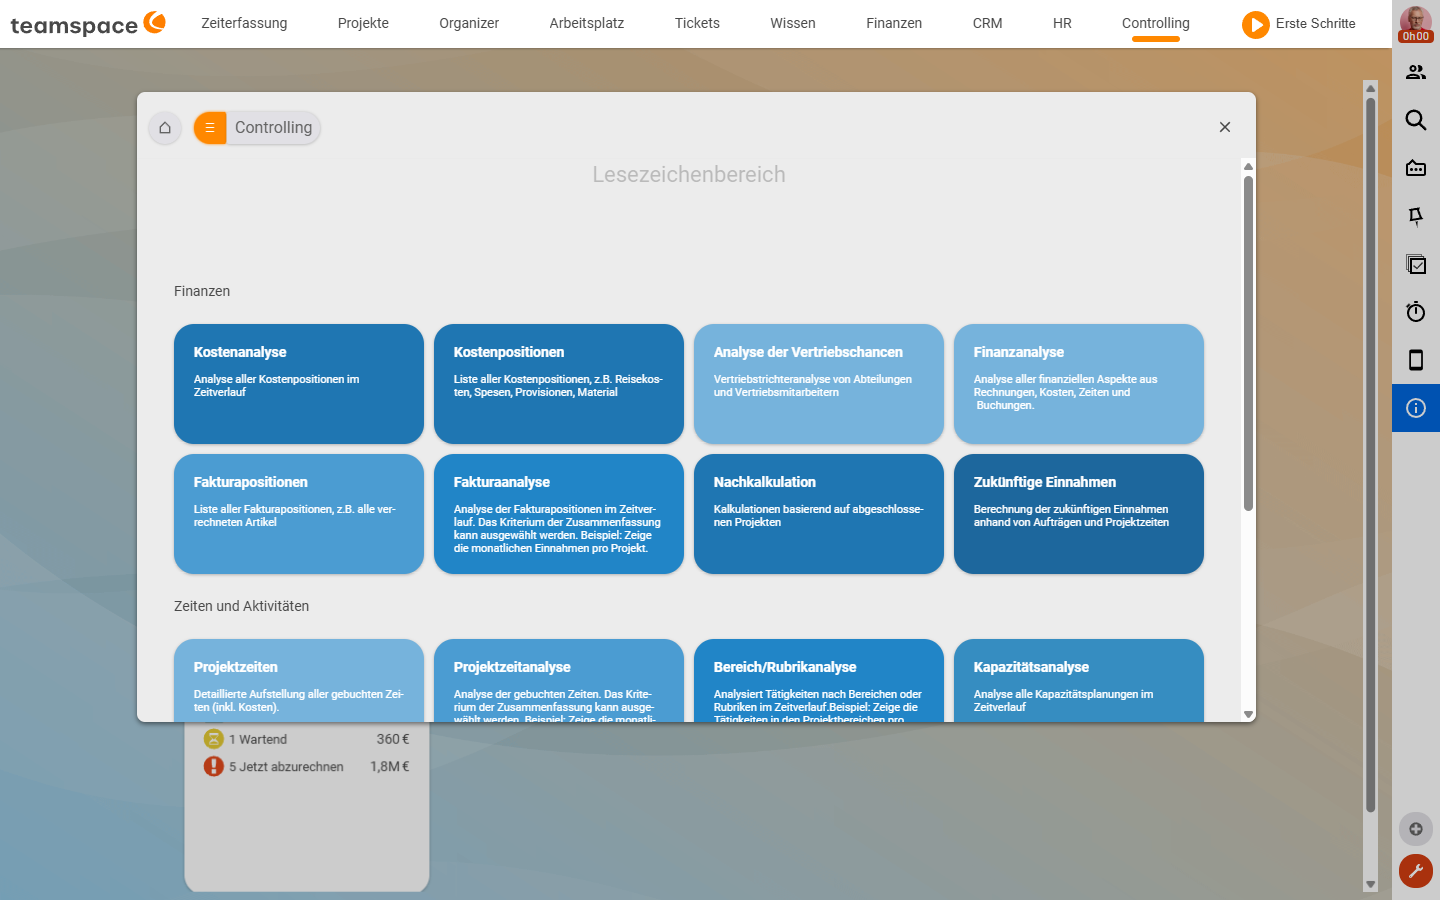1440x900 pixels.
Task: Click the 1,8M € amount
Action: coord(390,766)
